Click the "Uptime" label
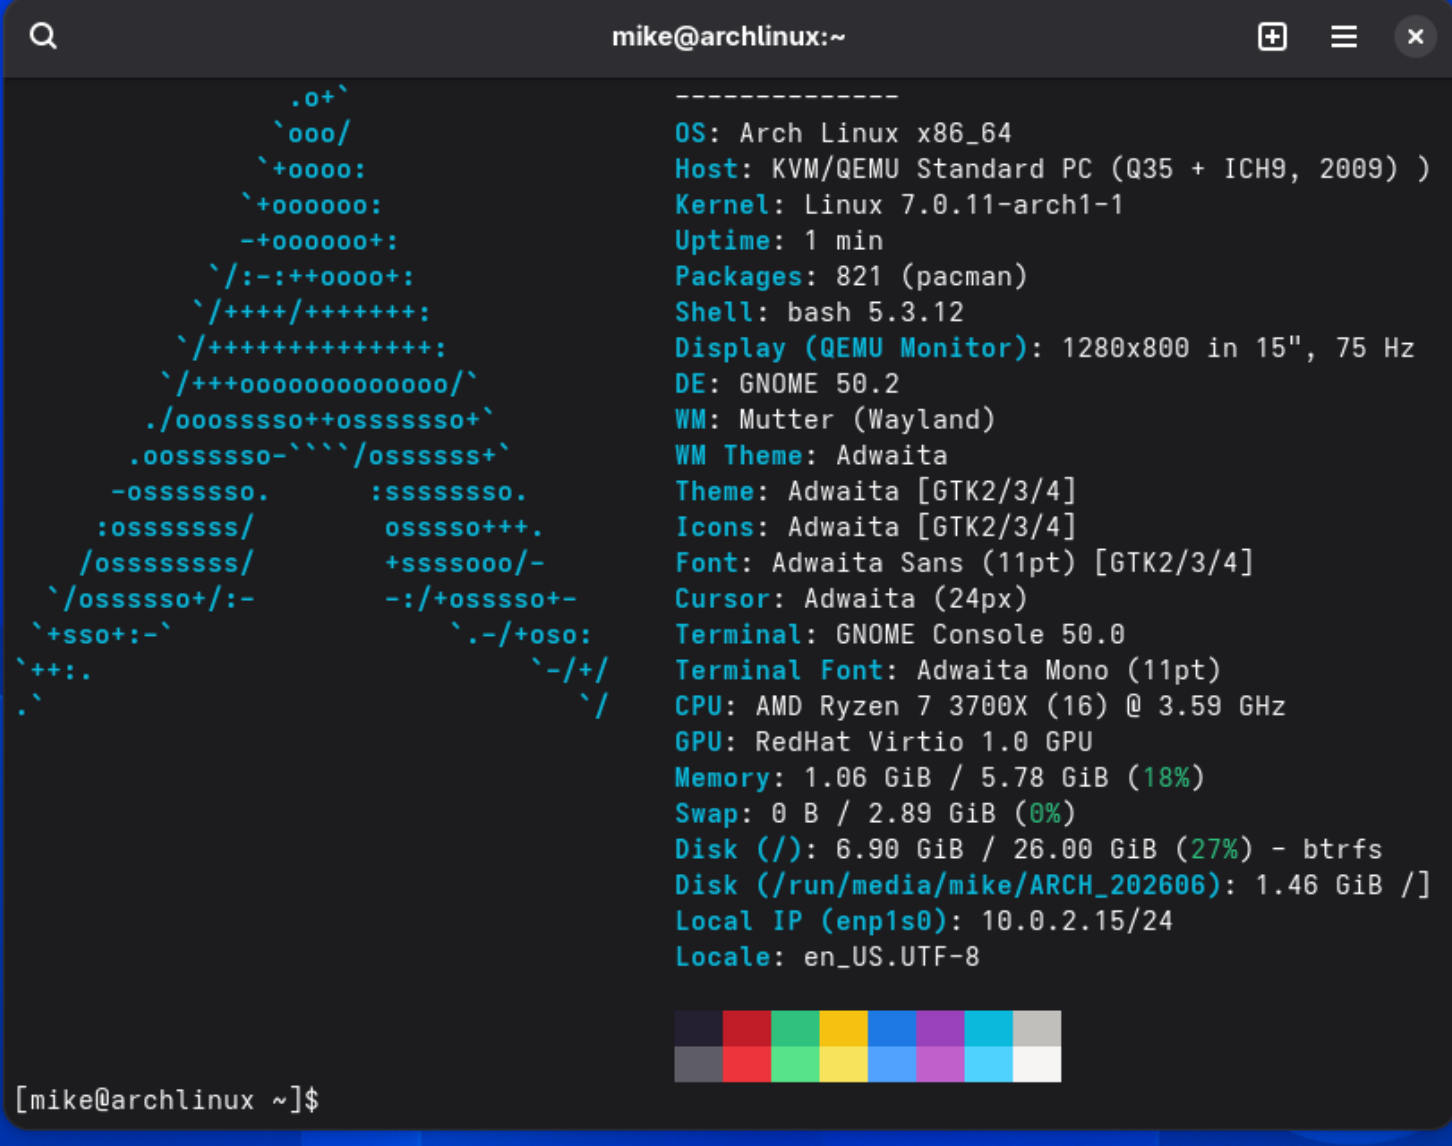This screenshot has height=1146, width=1452. pyautogui.click(x=723, y=241)
